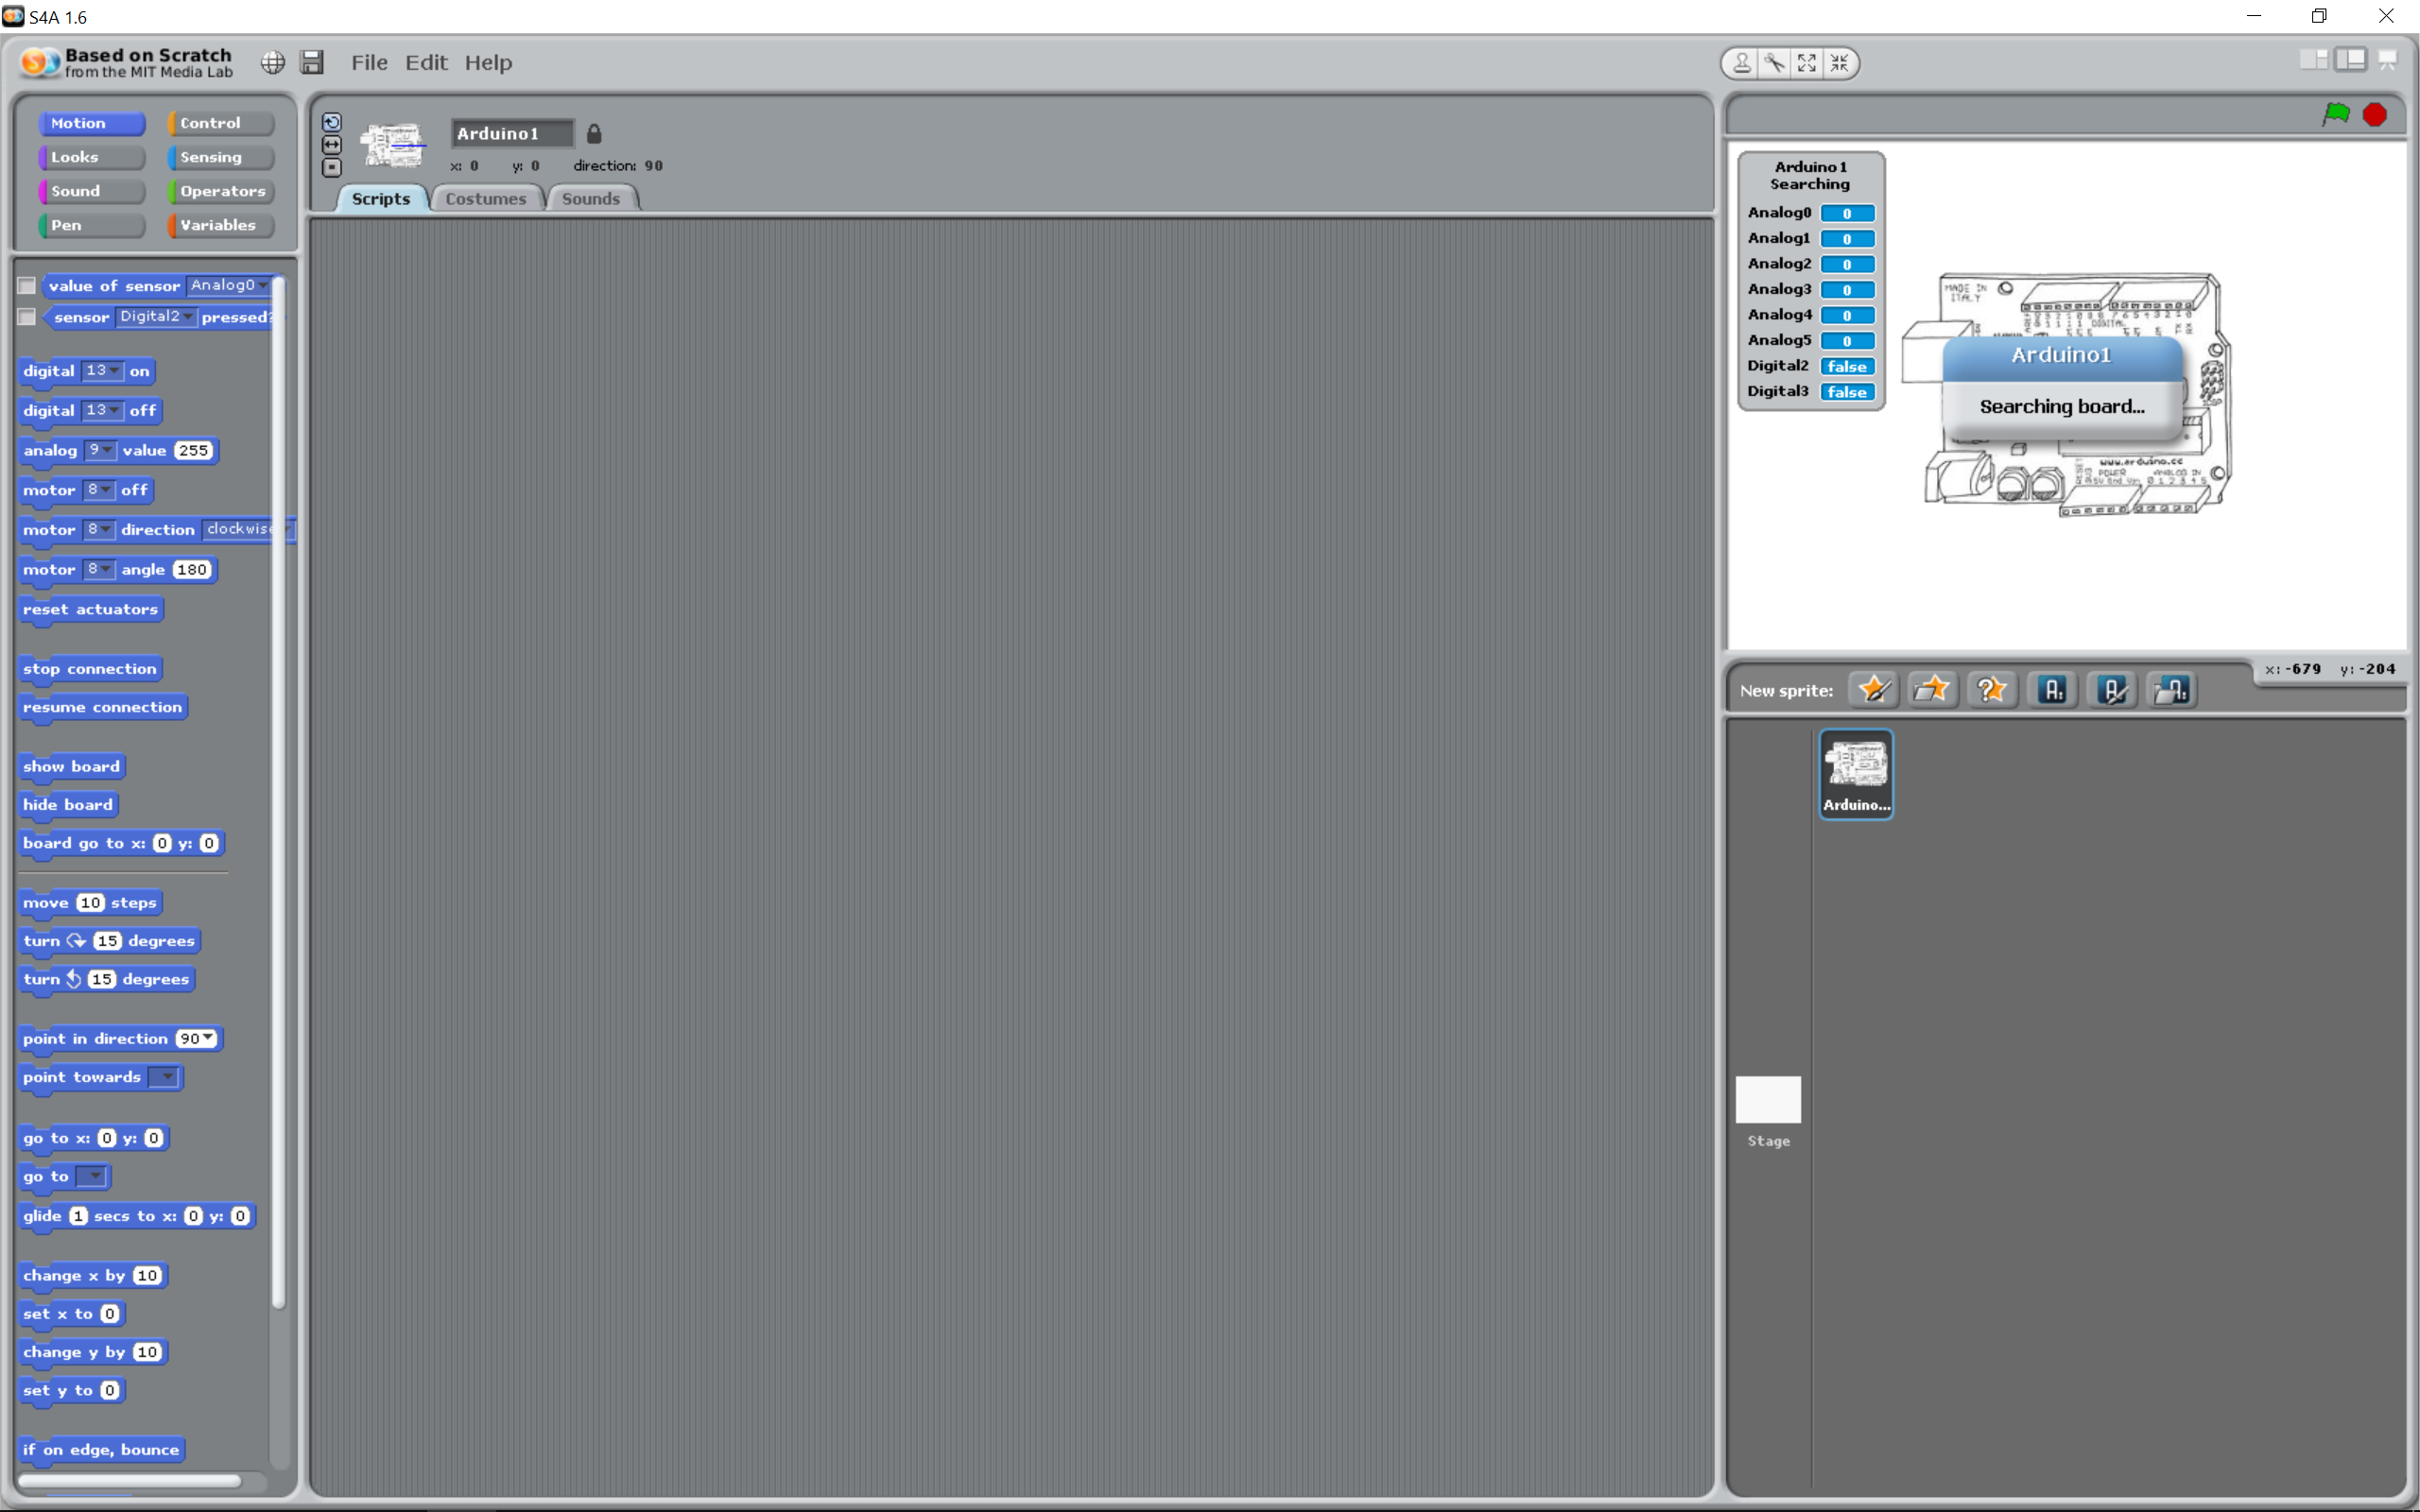Select the Pen block category
This screenshot has height=1512, width=2420.
pos(91,225)
